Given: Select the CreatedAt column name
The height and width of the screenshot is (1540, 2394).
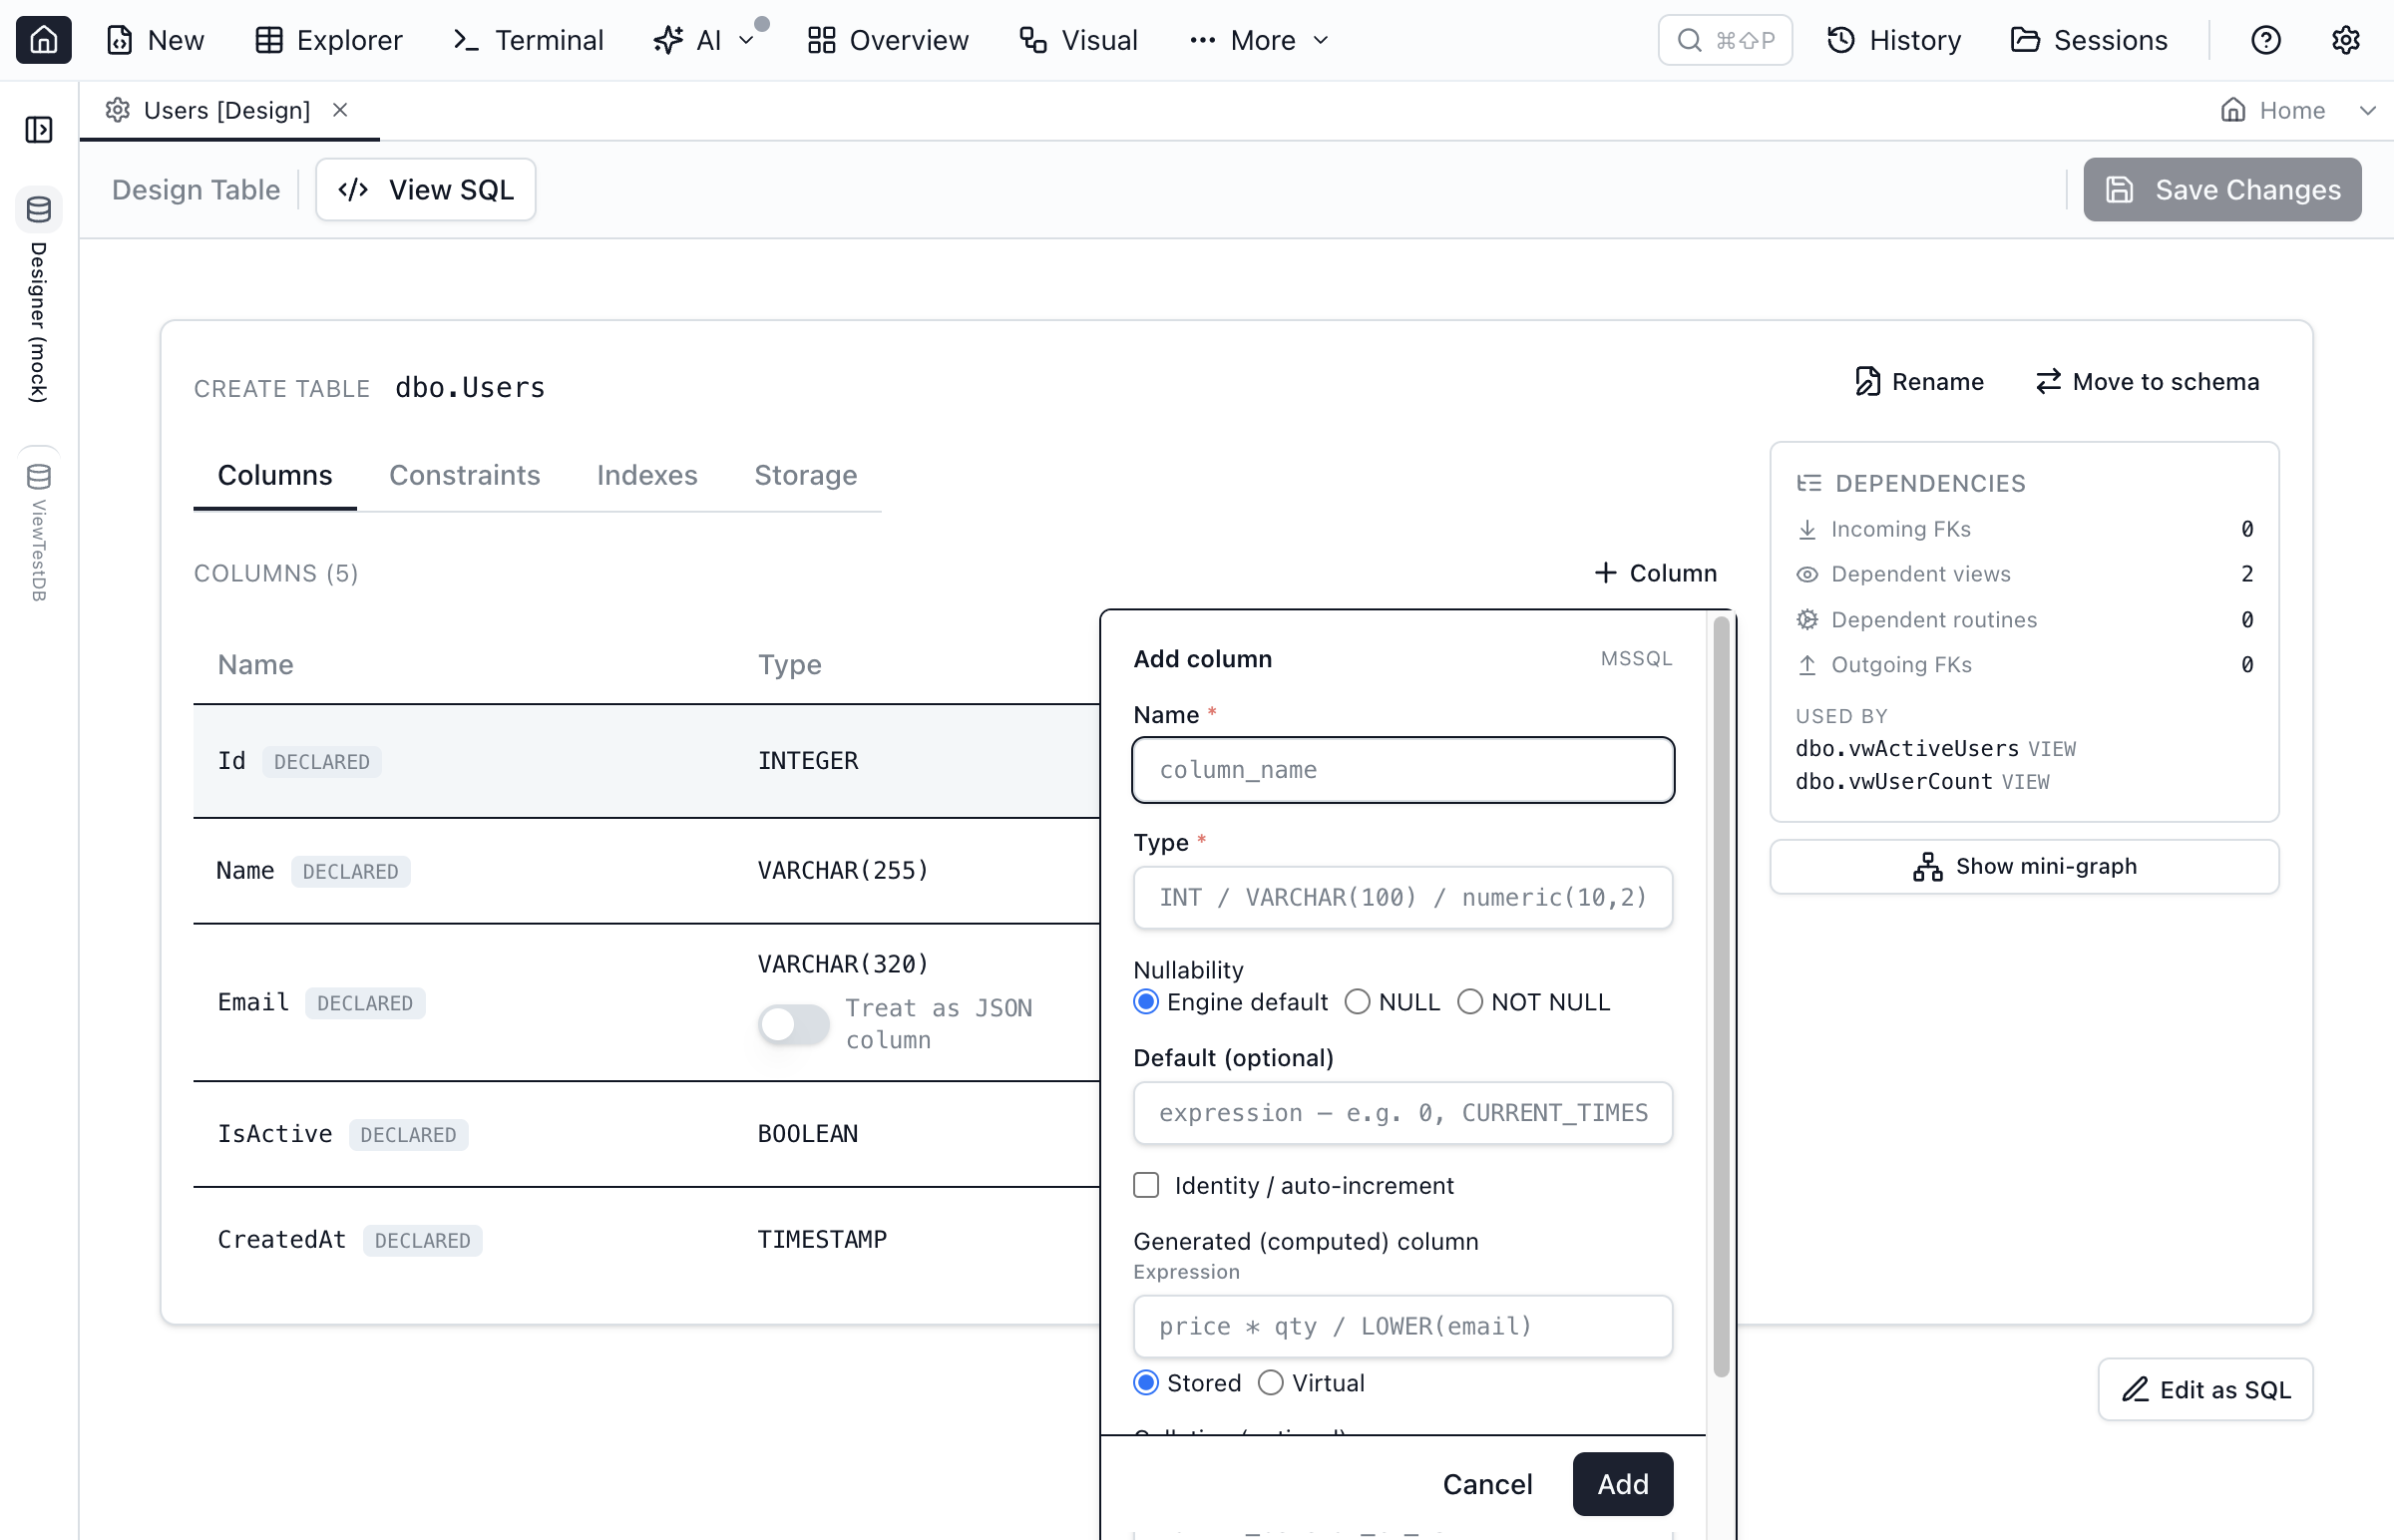Looking at the screenshot, I should [282, 1239].
